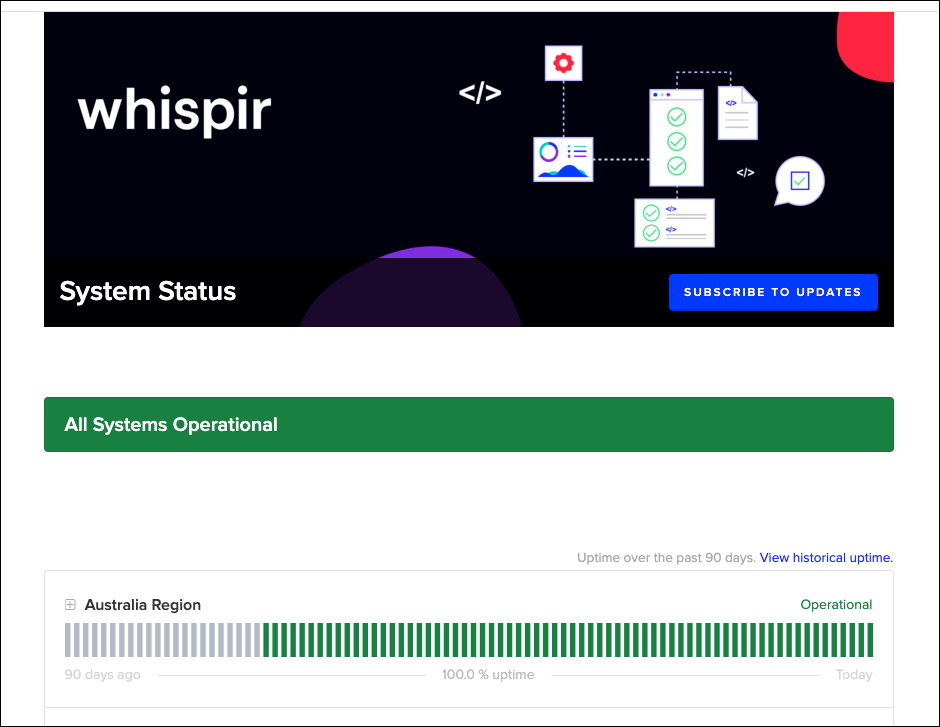The width and height of the screenshot is (940, 727).
Task: Click the whispir logo
Action: [174, 111]
